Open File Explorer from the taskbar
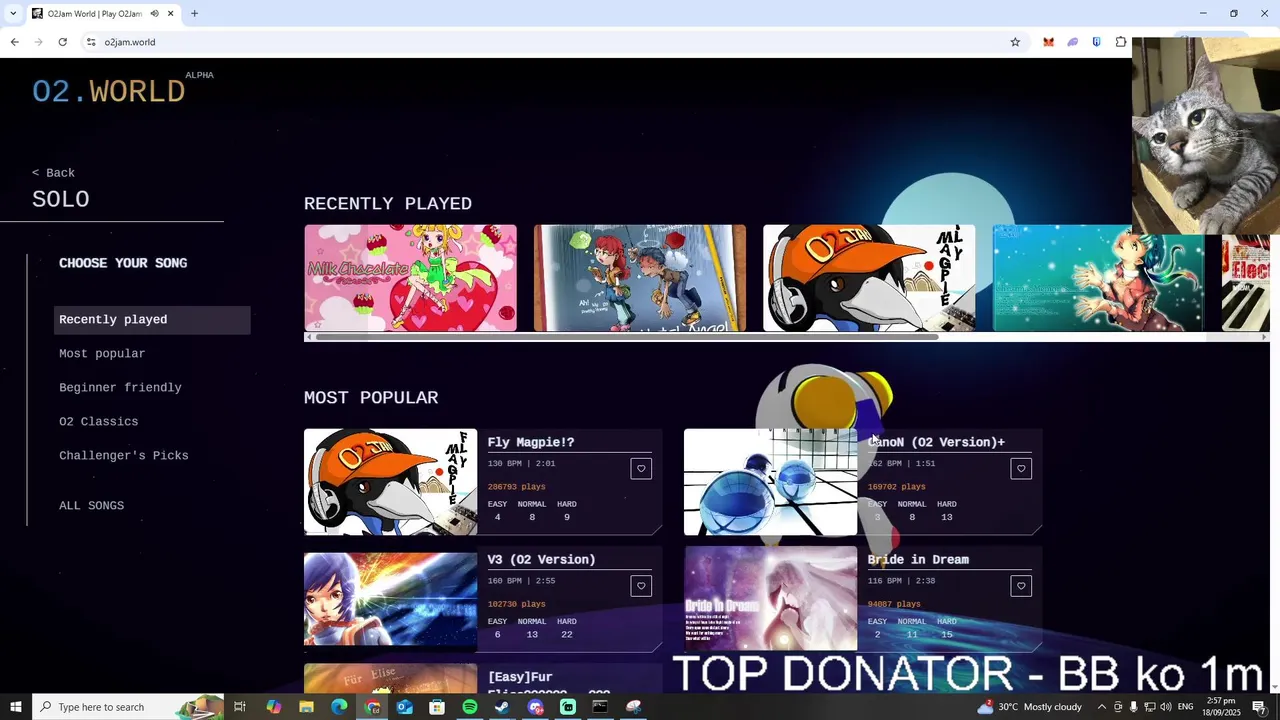The height and width of the screenshot is (720, 1280). click(x=306, y=707)
